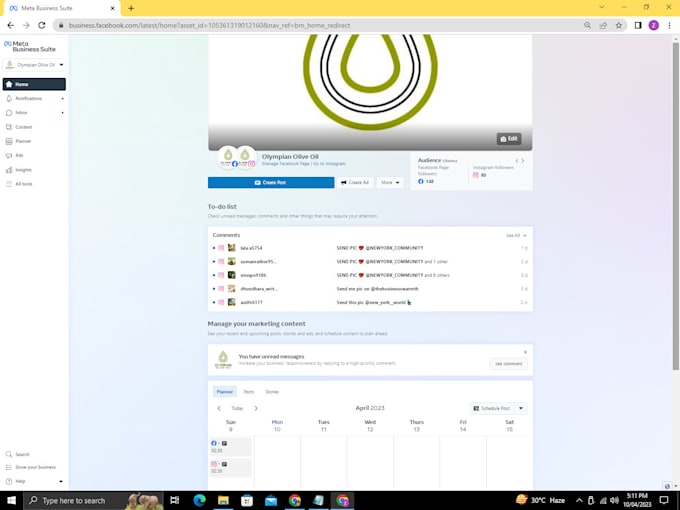Open the Mail app from taskbar
Viewport: 680px width, 510px height.
[271, 500]
